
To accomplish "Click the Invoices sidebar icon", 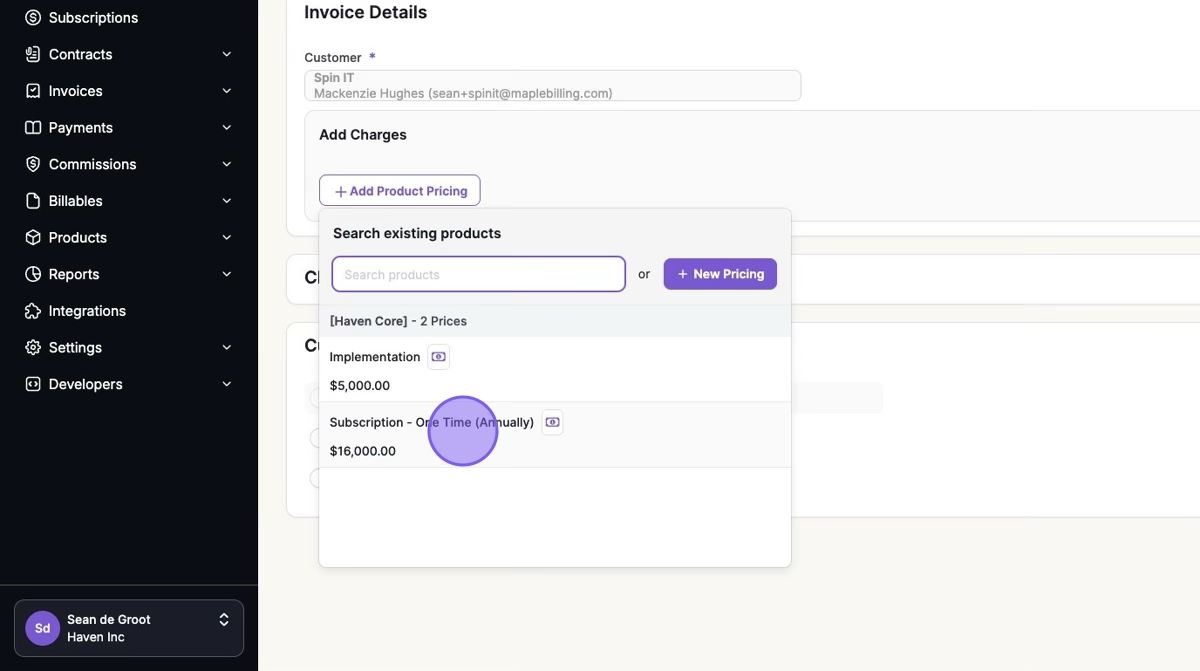I will tap(33, 91).
